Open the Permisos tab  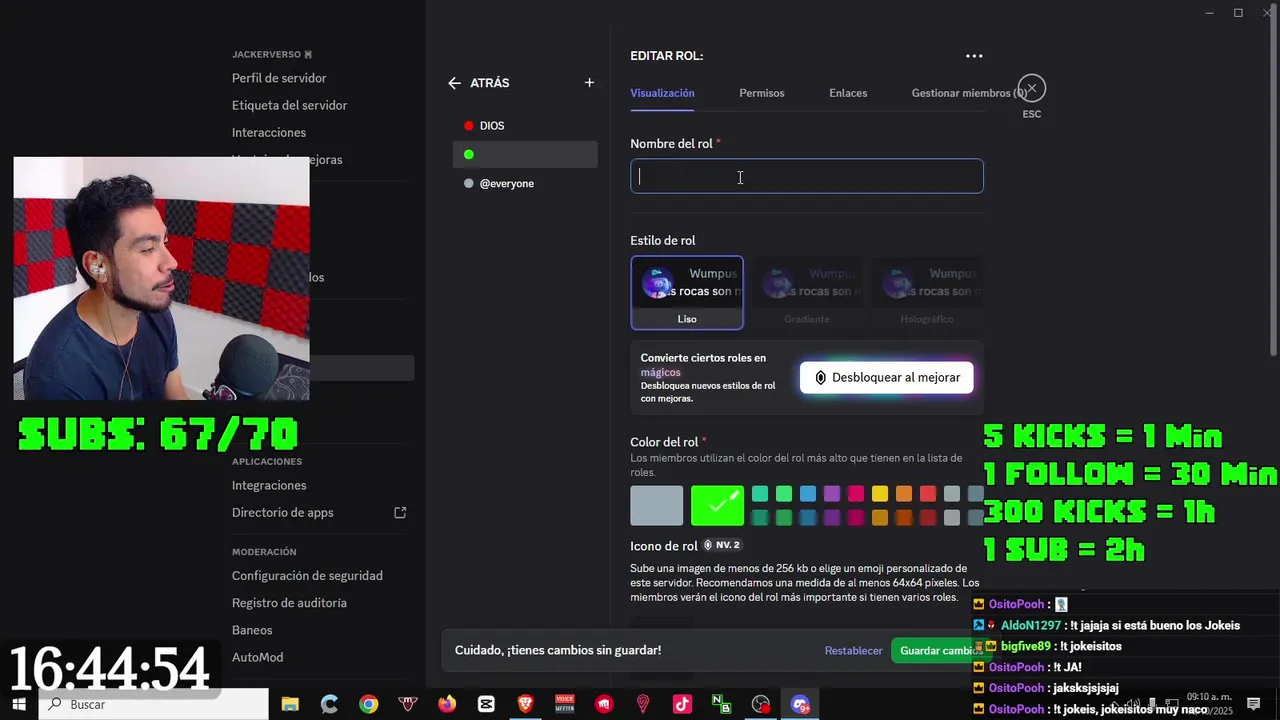[x=762, y=93]
